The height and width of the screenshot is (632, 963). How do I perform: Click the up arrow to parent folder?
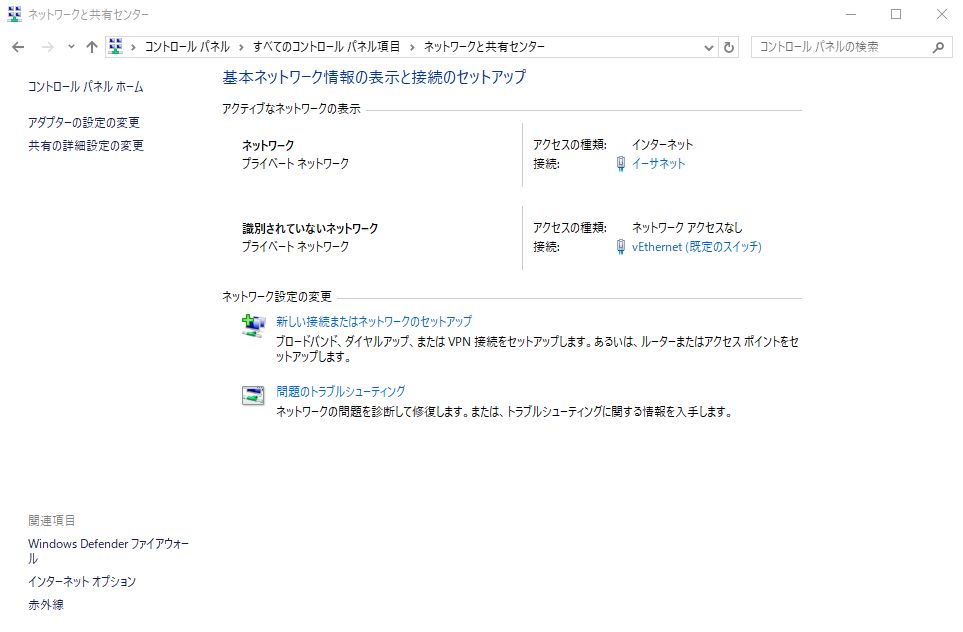(92, 47)
